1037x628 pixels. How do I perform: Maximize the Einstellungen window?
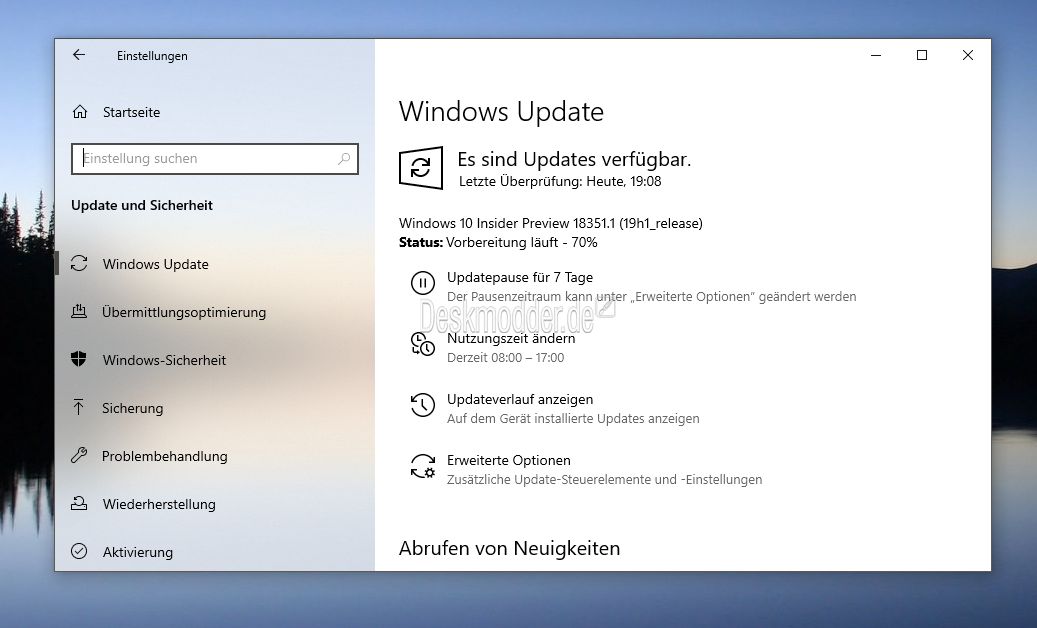coord(922,56)
